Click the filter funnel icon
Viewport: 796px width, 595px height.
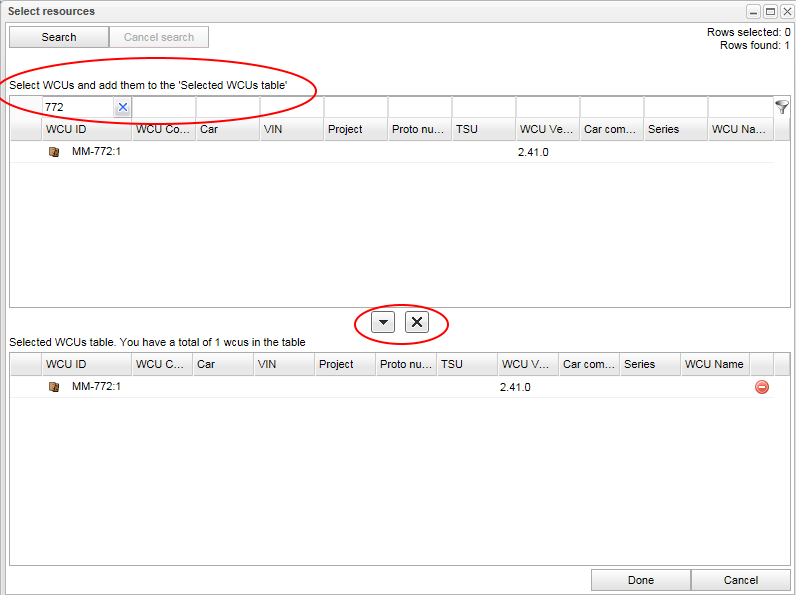click(782, 107)
